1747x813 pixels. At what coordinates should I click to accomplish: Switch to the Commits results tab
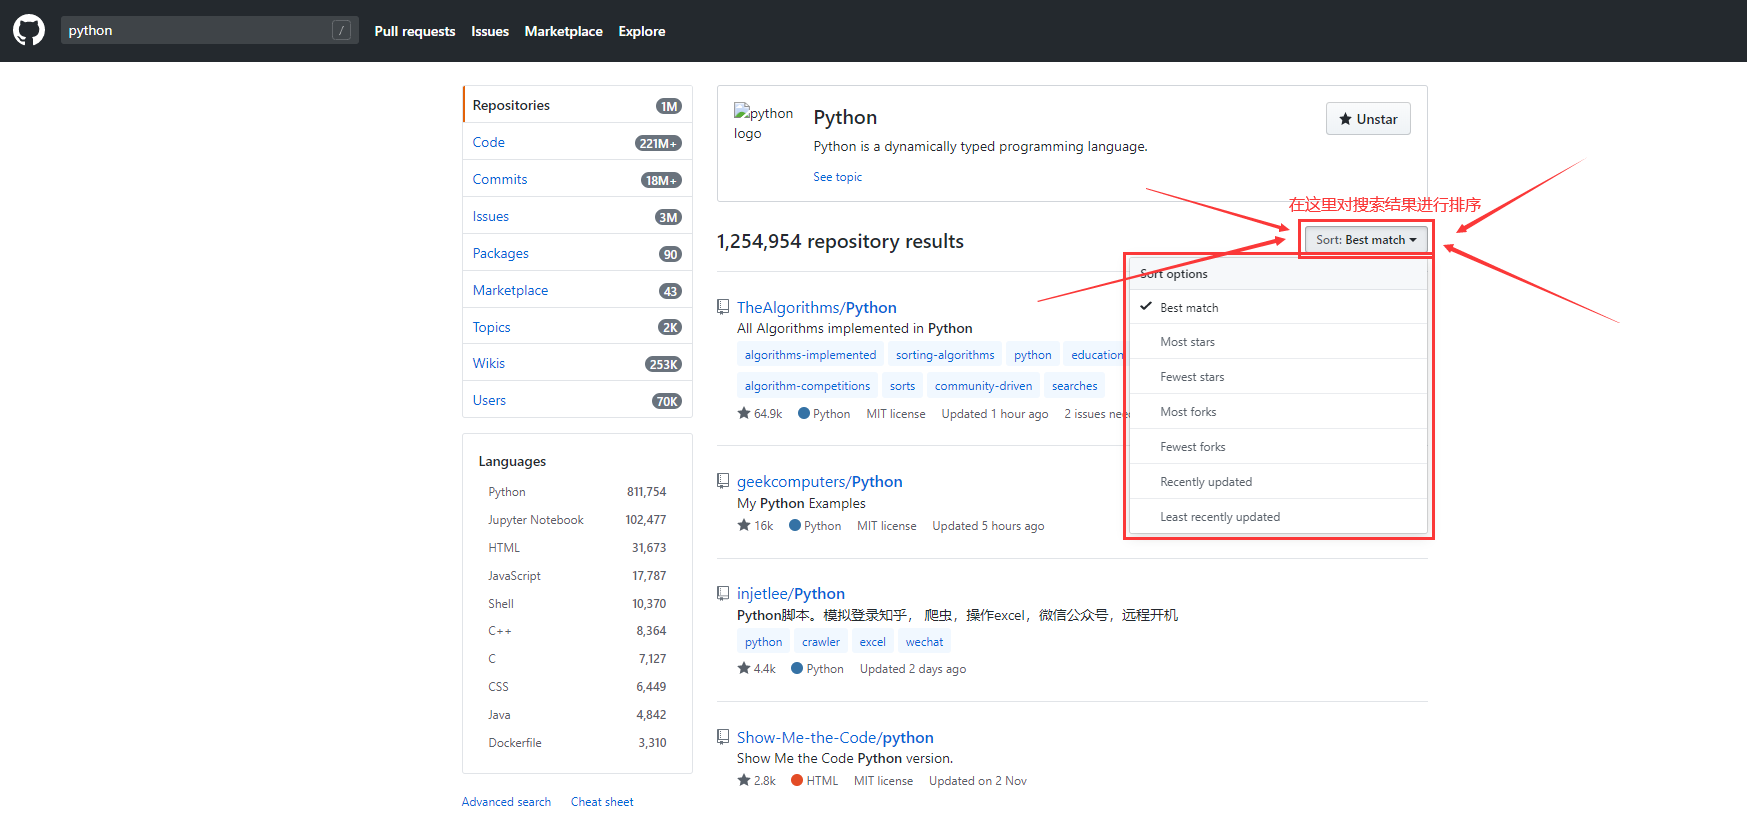pyautogui.click(x=500, y=179)
